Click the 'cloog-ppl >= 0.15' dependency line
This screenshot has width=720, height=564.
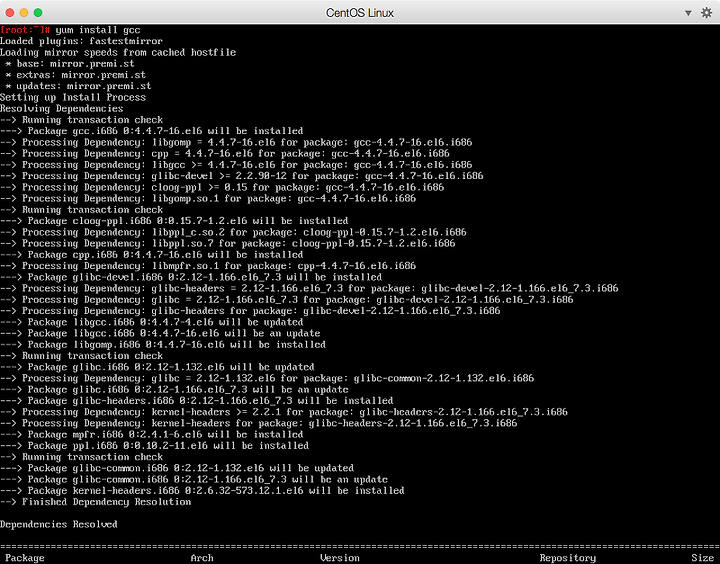click(x=222, y=187)
